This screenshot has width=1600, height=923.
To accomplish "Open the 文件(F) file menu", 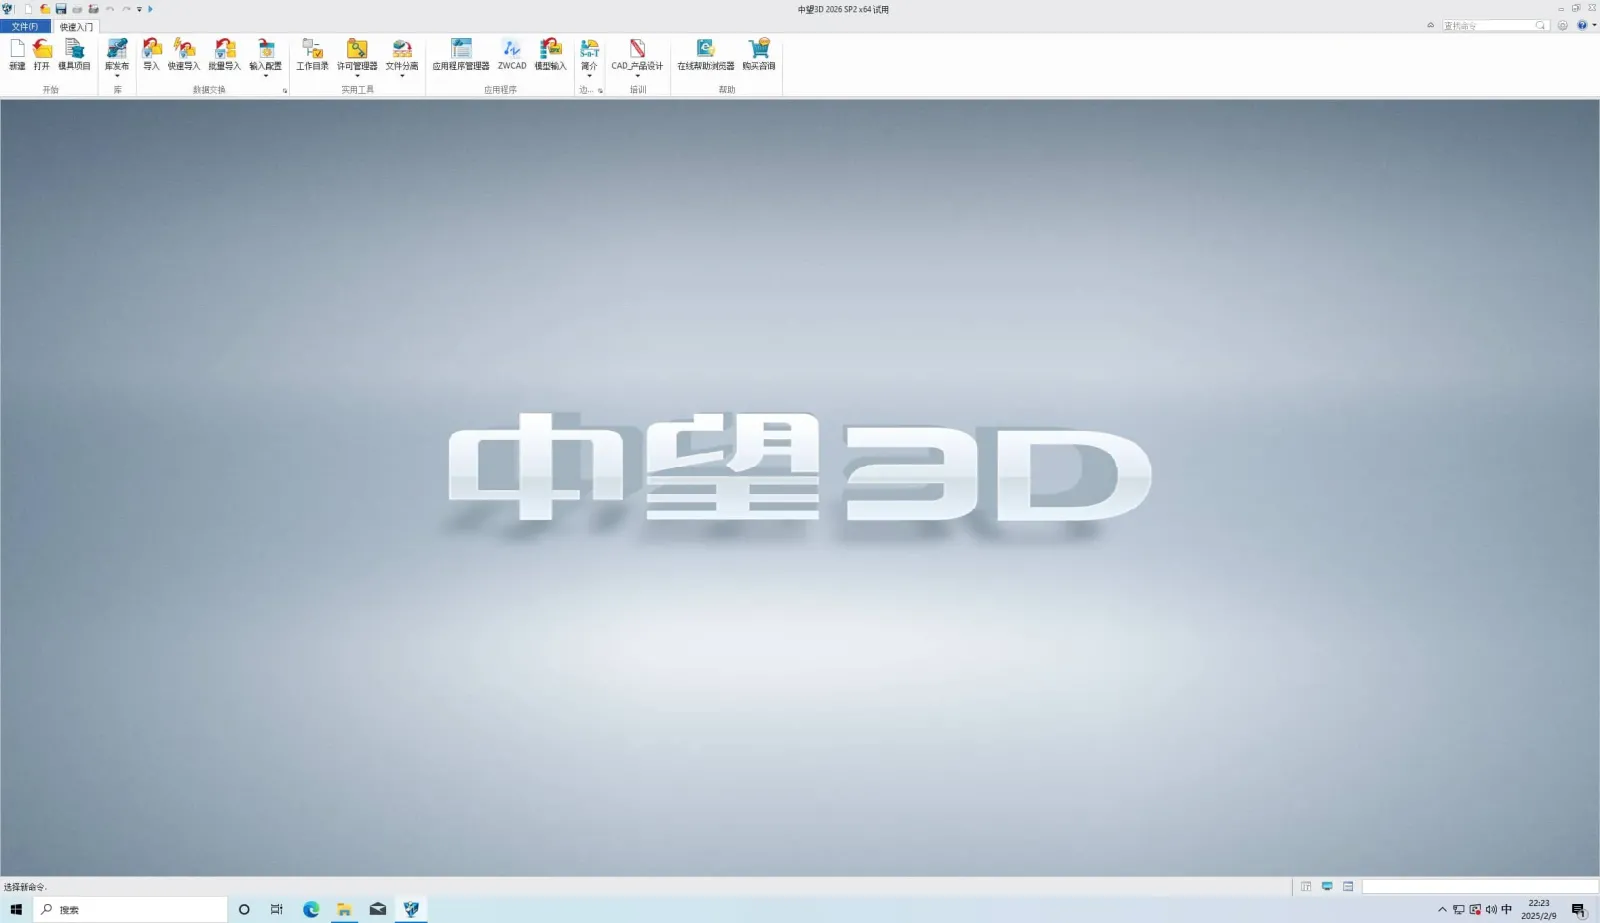I will pos(25,26).
